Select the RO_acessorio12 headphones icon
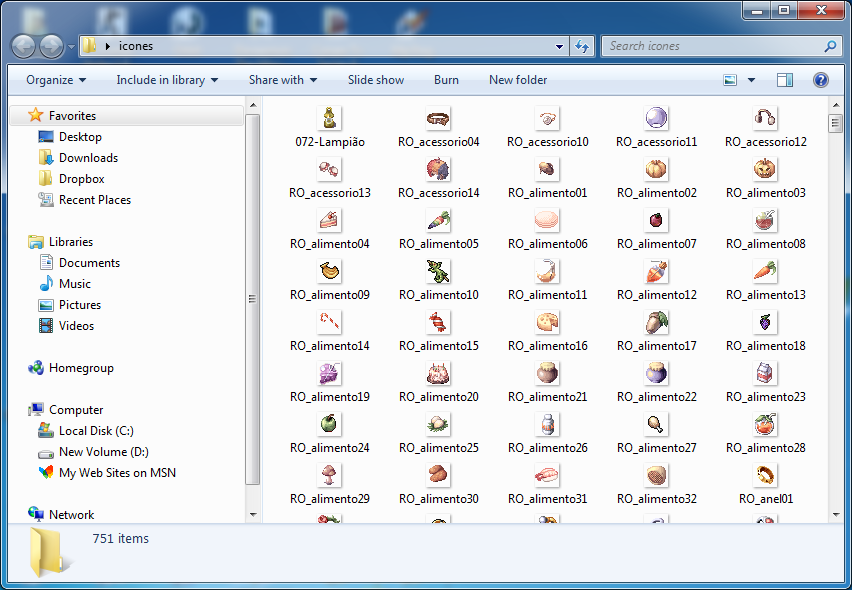852x590 pixels. pos(765,118)
